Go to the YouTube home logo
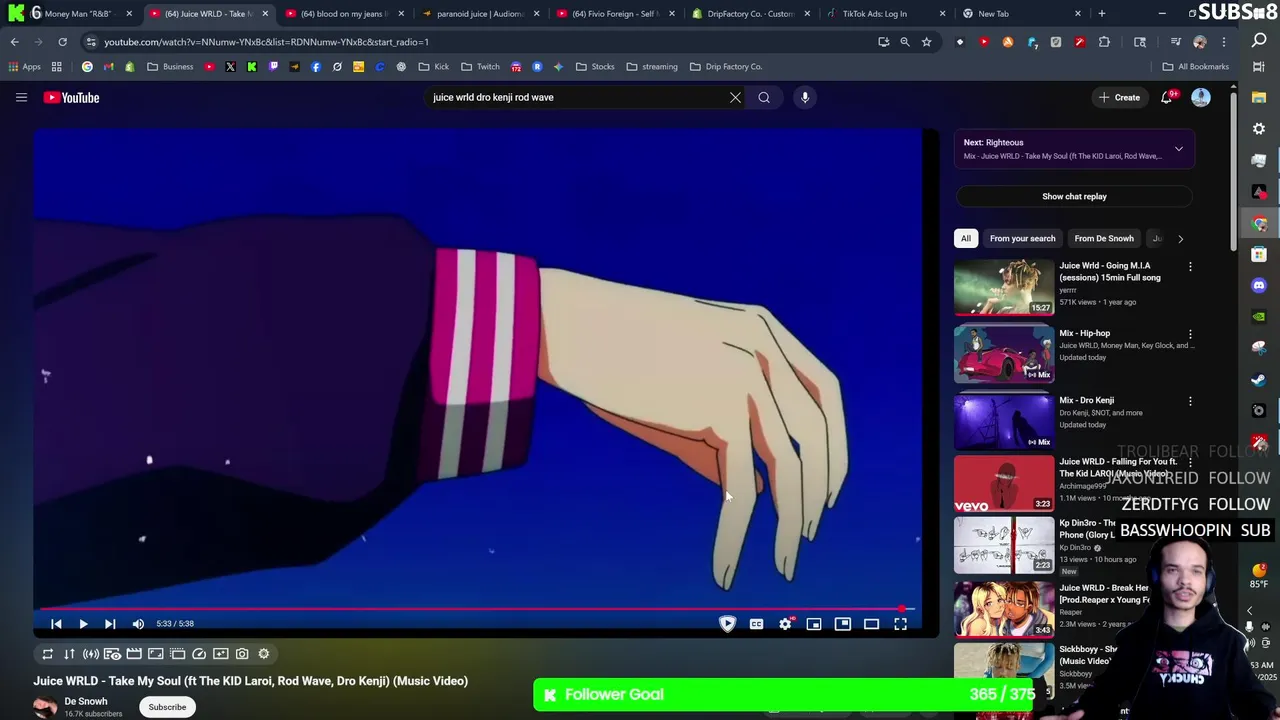 point(71,97)
